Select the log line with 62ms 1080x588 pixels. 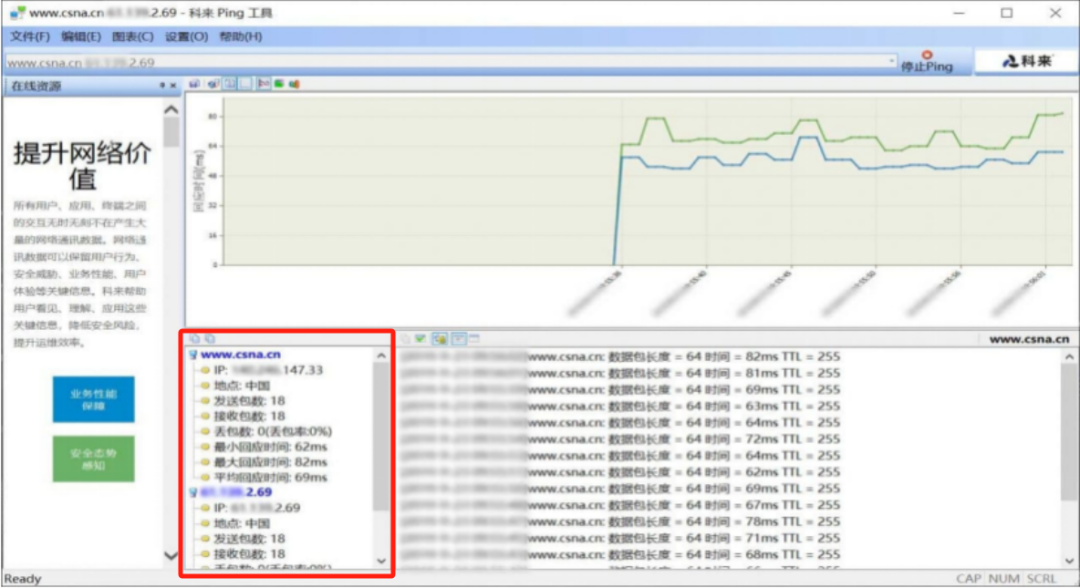point(620,472)
